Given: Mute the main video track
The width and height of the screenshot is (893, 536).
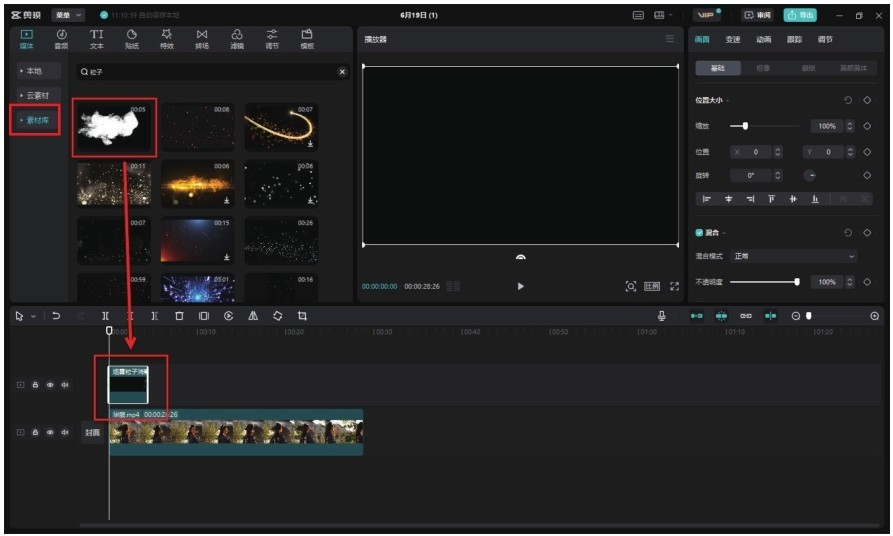Looking at the screenshot, I should [65, 432].
